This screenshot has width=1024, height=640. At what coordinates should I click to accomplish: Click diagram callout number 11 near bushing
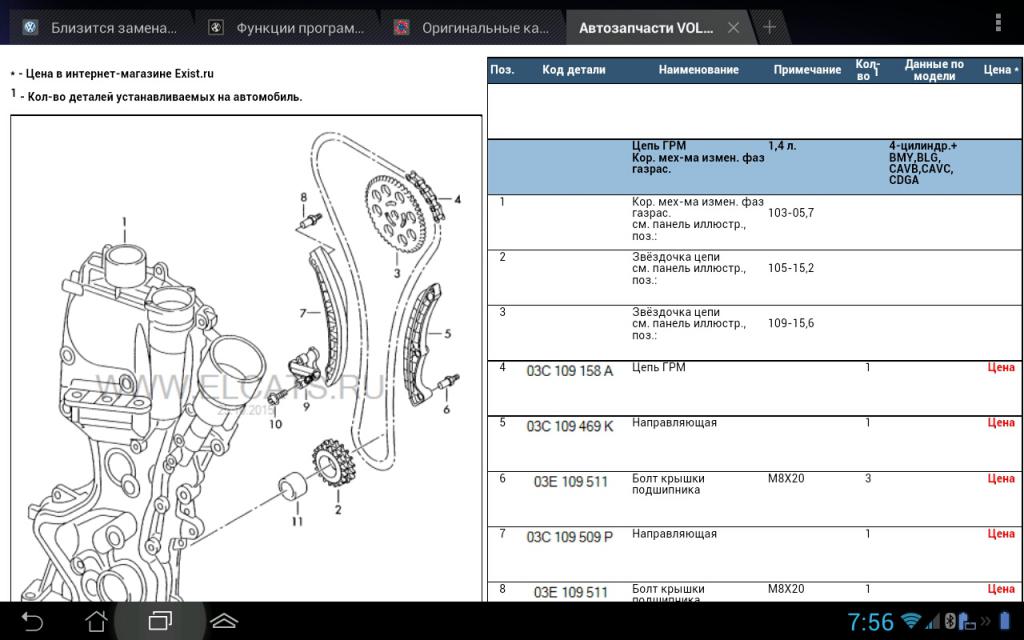click(297, 520)
